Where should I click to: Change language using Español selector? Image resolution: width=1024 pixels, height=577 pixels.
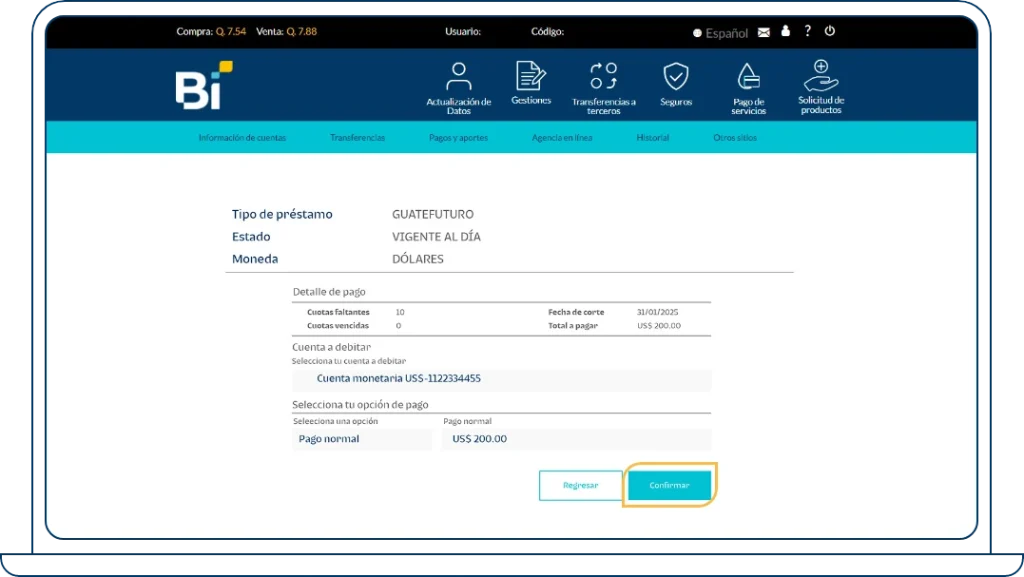coord(721,33)
